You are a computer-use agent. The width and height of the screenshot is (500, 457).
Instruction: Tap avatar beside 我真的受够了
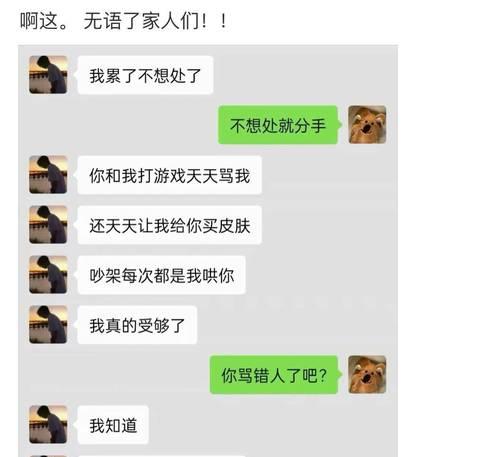(x=48, y=325)
